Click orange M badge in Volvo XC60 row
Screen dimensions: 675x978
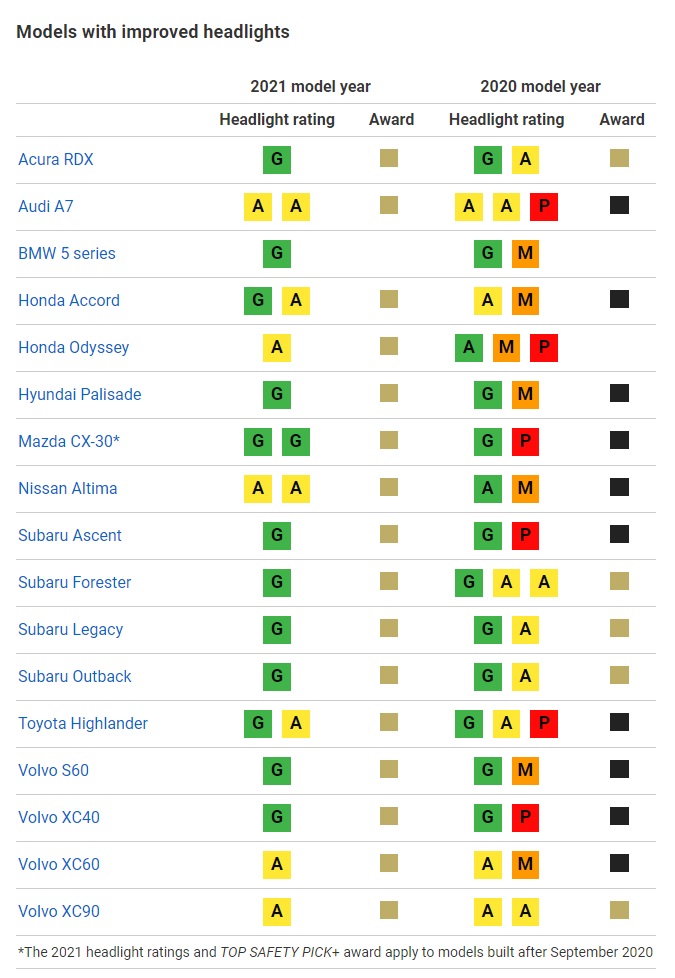[525, 864]
